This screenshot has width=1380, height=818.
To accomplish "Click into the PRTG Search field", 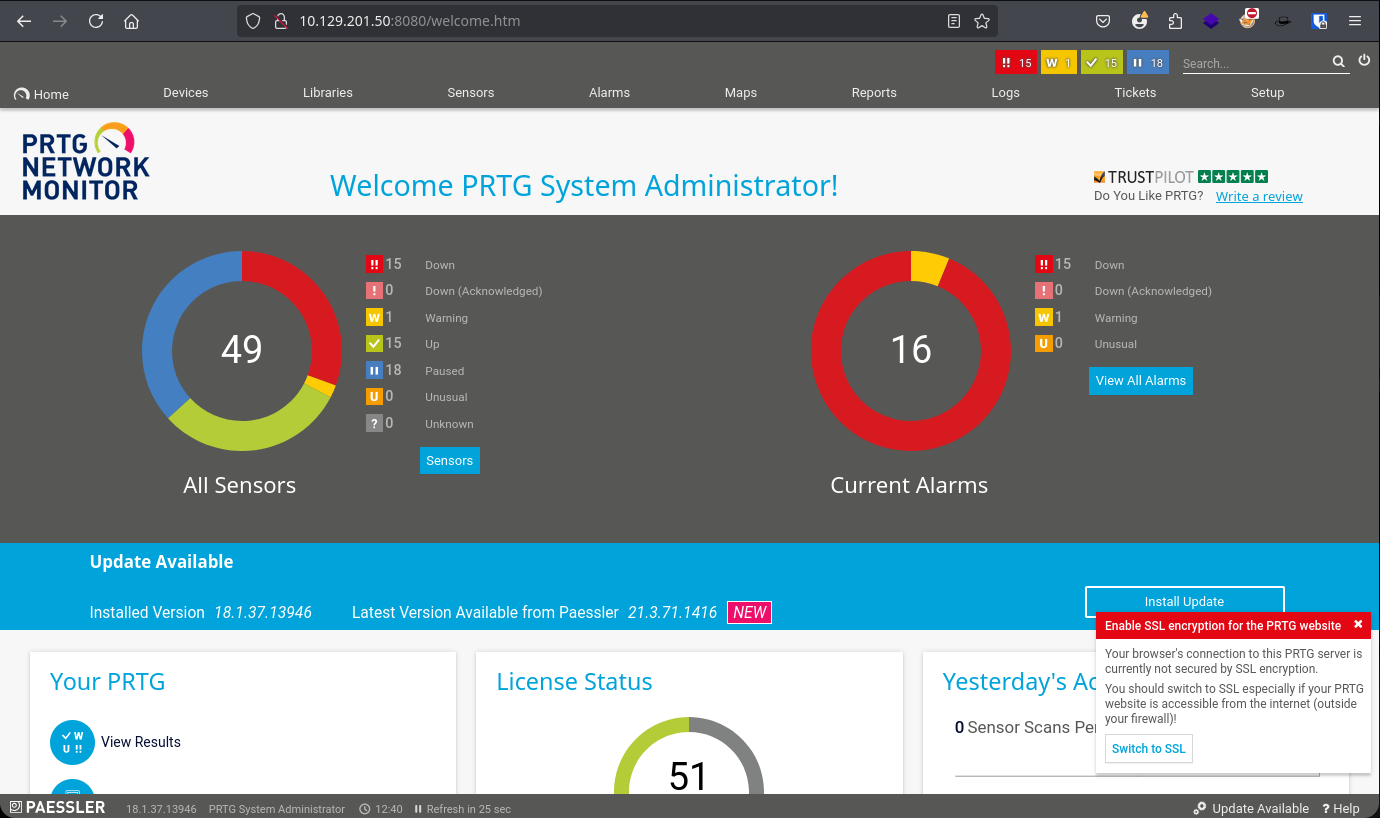I will pos(1254,63).
